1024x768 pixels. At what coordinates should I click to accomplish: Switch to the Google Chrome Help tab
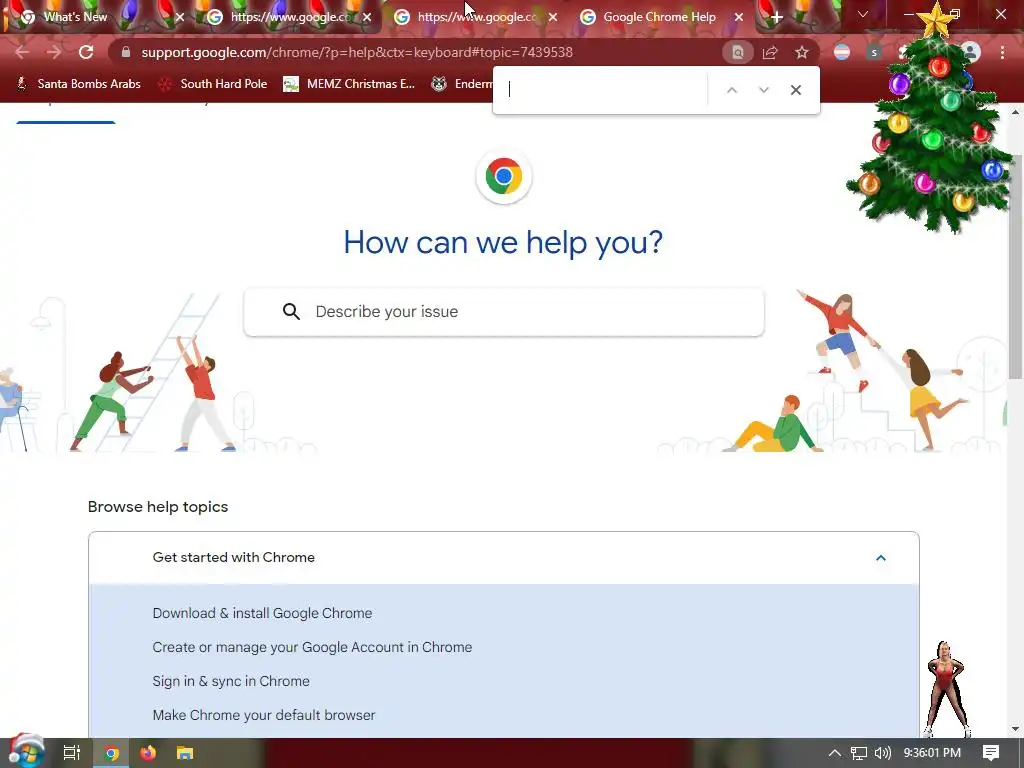[x=660, y=17]
